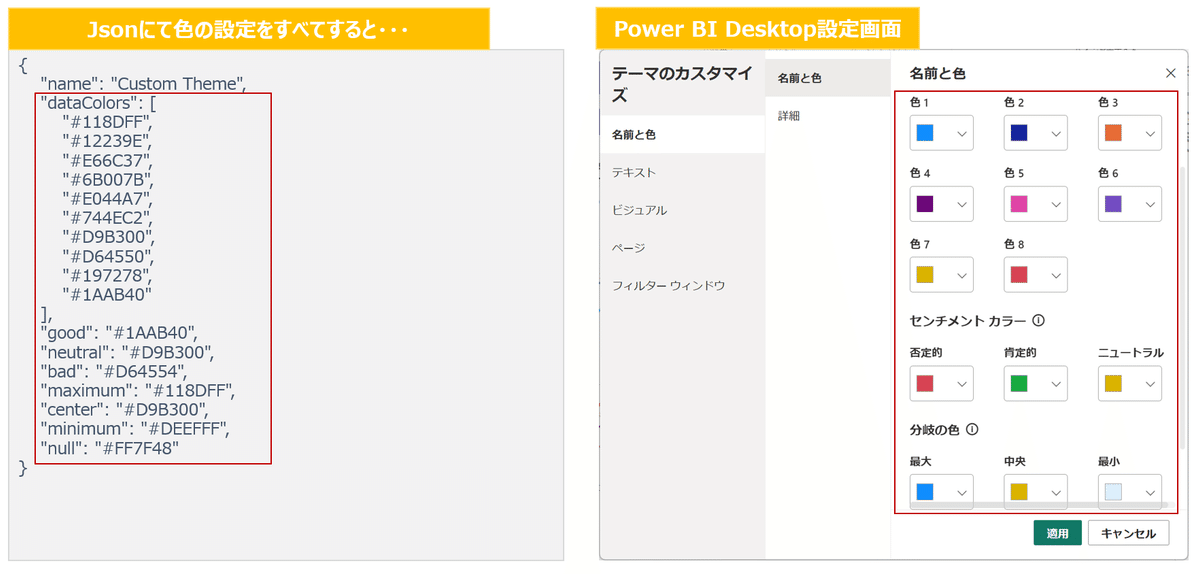Click the "#E66C37" code line

pos(108,159)
